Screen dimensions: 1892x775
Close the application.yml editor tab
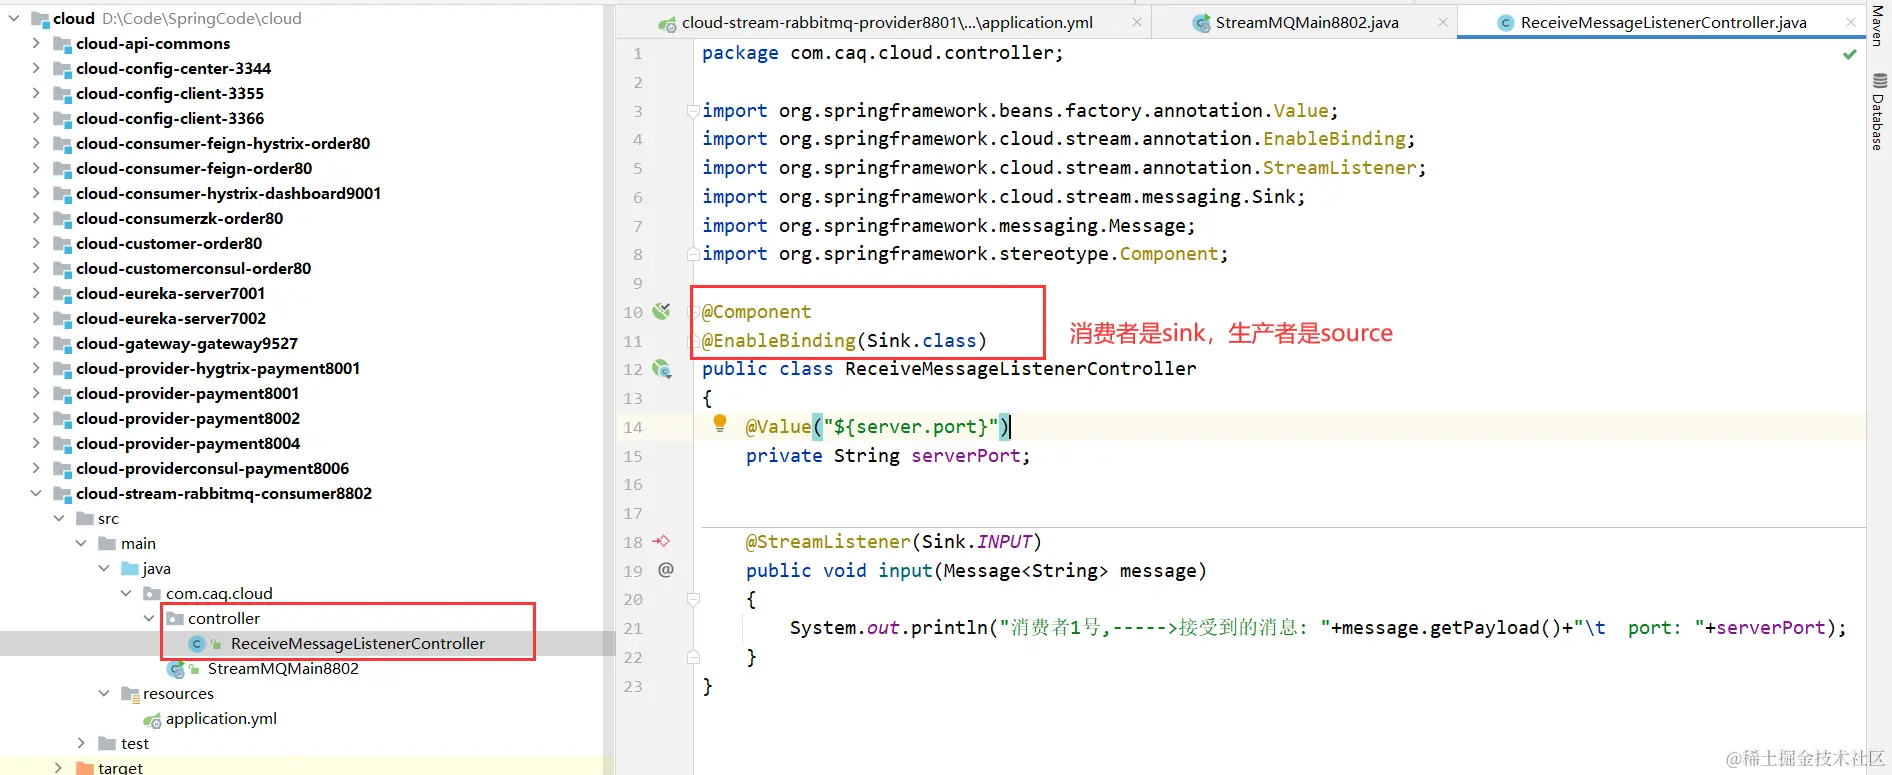pyautogui.click(x=1137, y=22)
